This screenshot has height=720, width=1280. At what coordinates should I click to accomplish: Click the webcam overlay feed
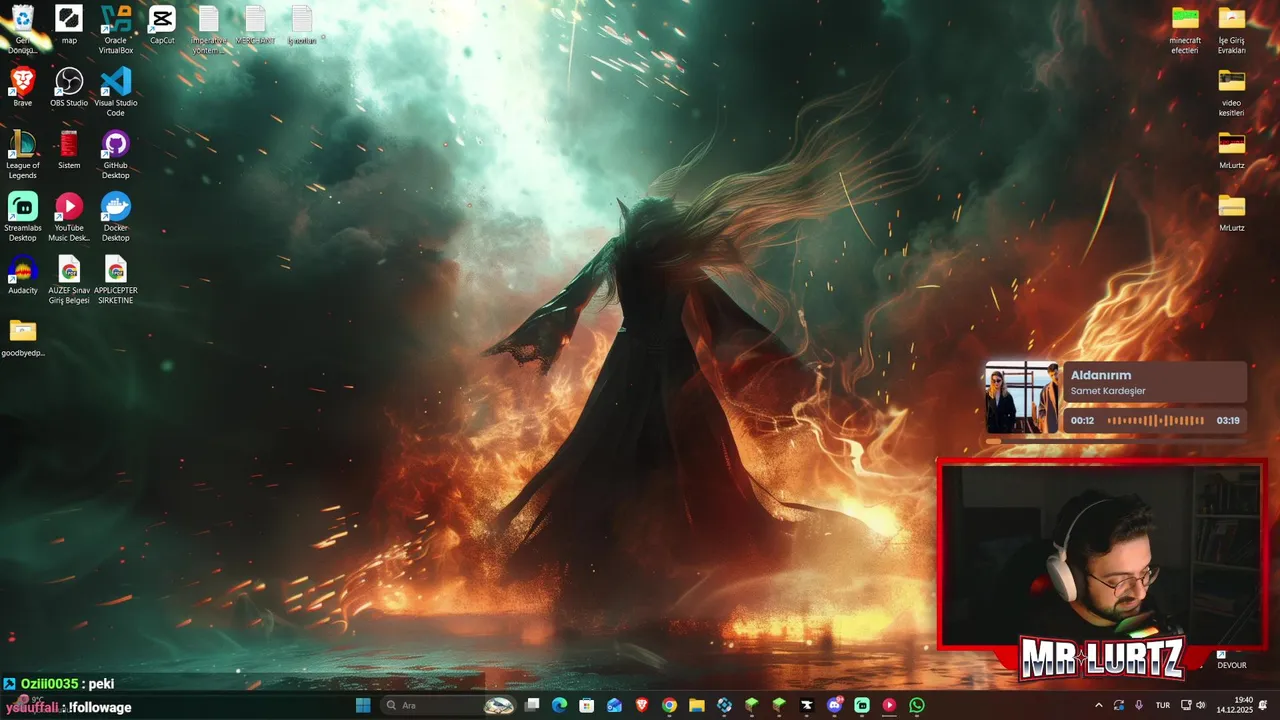1102,556
